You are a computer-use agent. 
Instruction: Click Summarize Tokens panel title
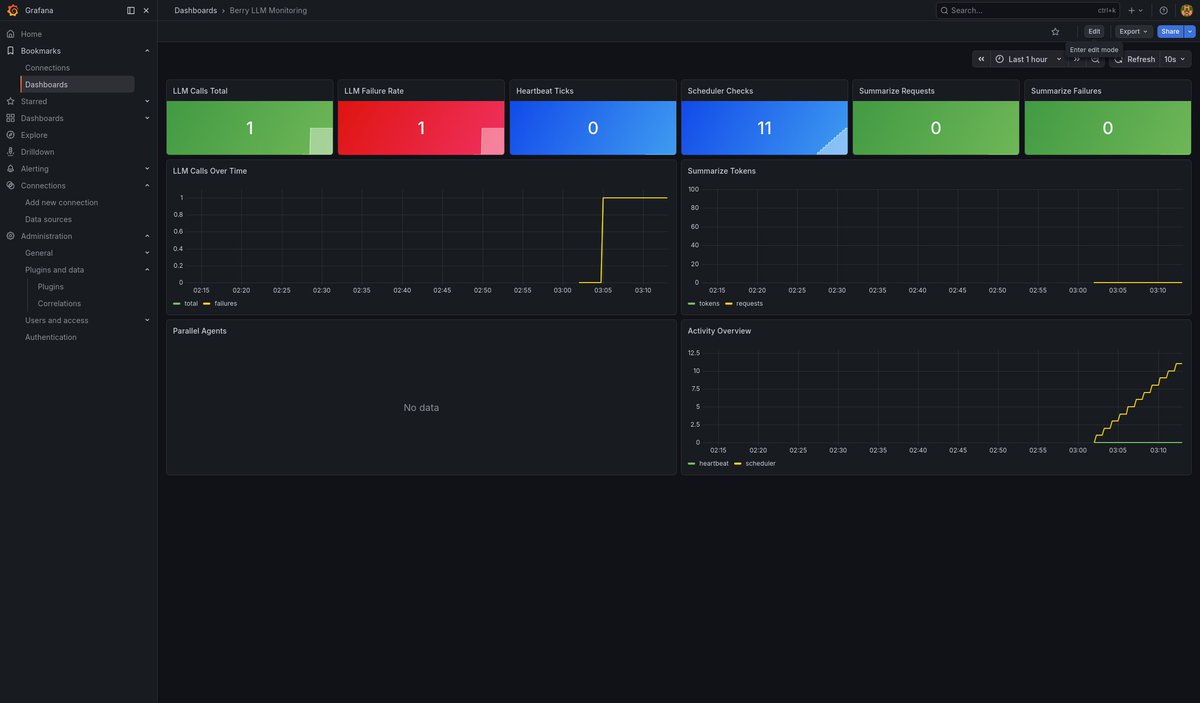coord(722,171)
